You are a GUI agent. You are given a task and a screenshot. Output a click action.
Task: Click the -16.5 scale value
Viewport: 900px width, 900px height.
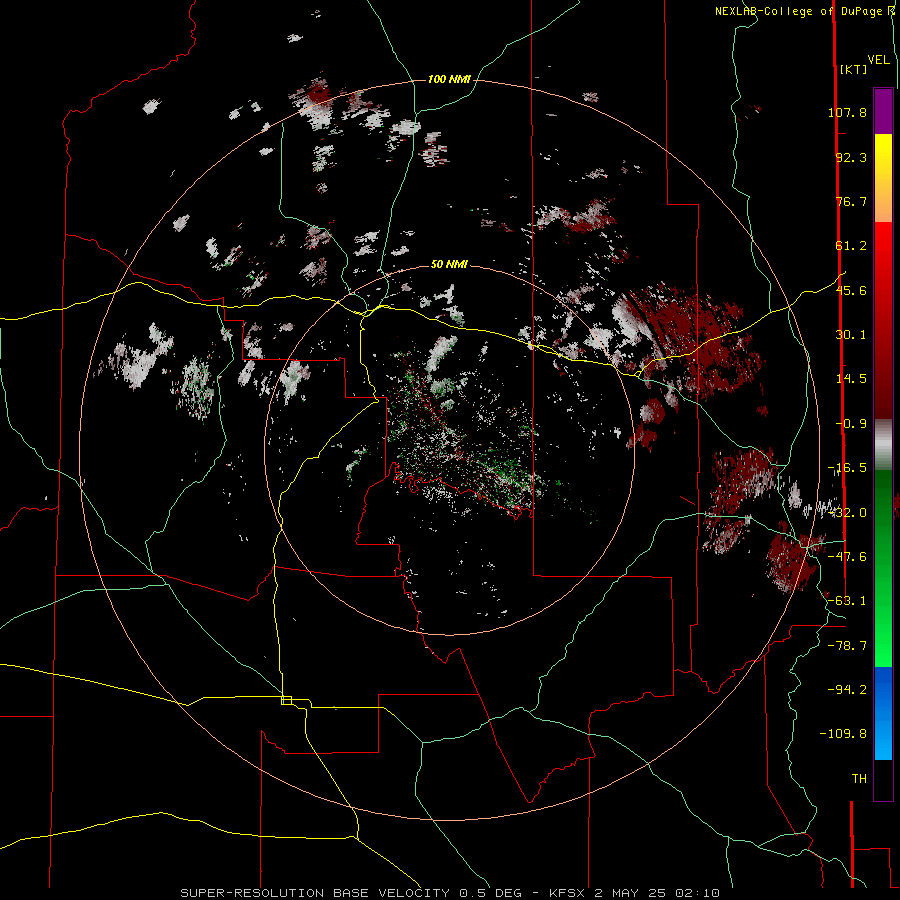(x=847, y=468)
